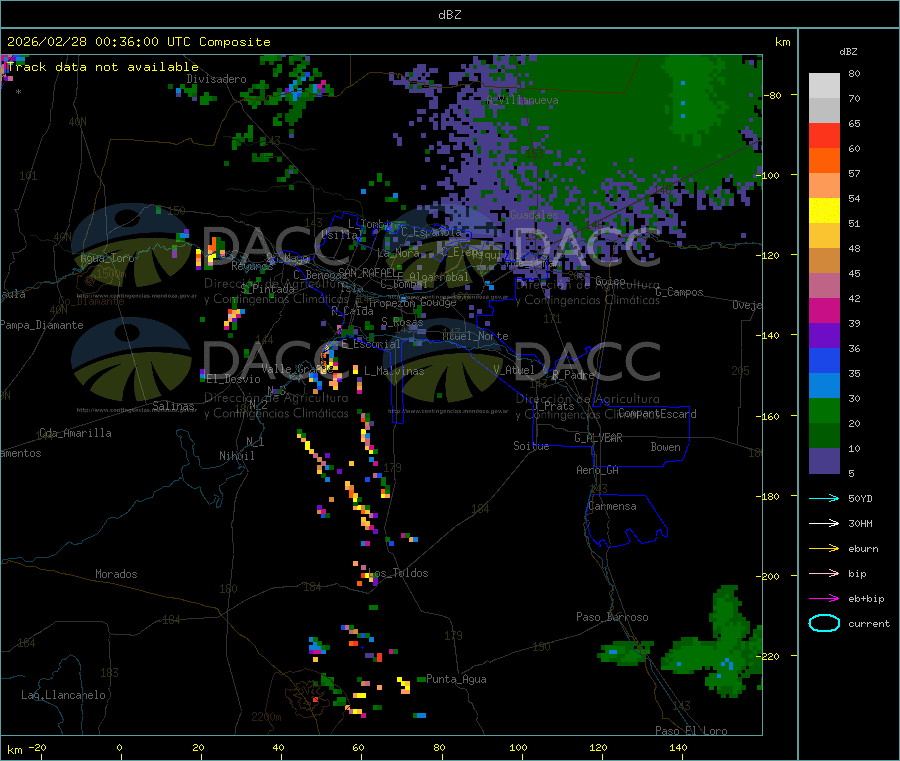Select the brown-orange 45-48 dBZ swatch
900x761 pixels.
pyautogui.click(x=824, y=261)
